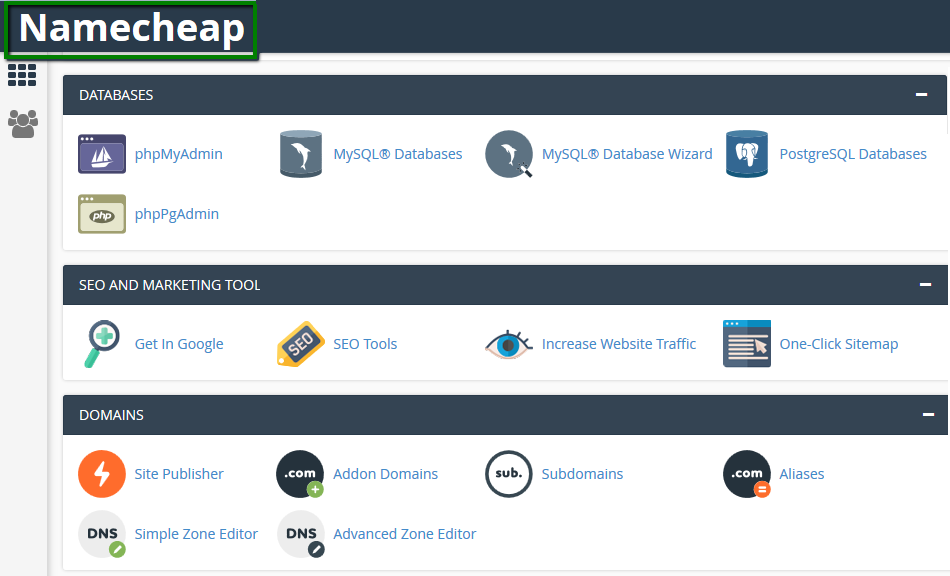Open Increase Website Traffic link
The height and width of the screenshot is (576, 950).
click(619, 344)
